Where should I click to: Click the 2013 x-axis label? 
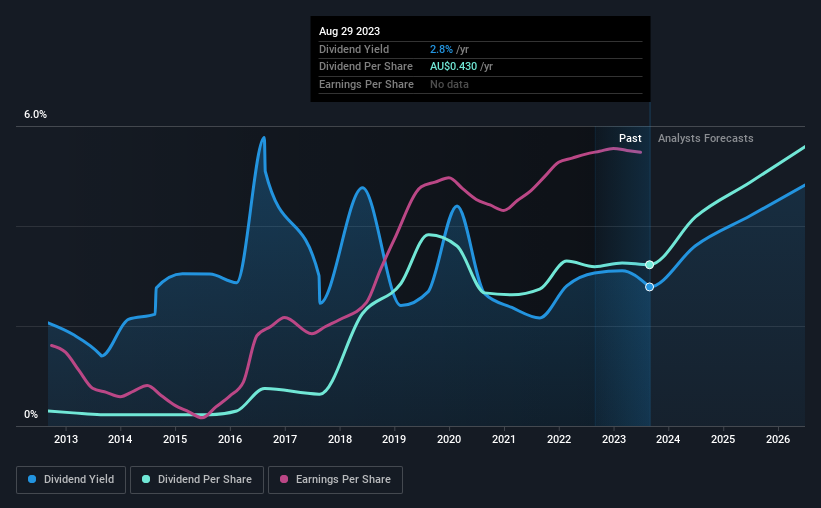pos(66,439)
